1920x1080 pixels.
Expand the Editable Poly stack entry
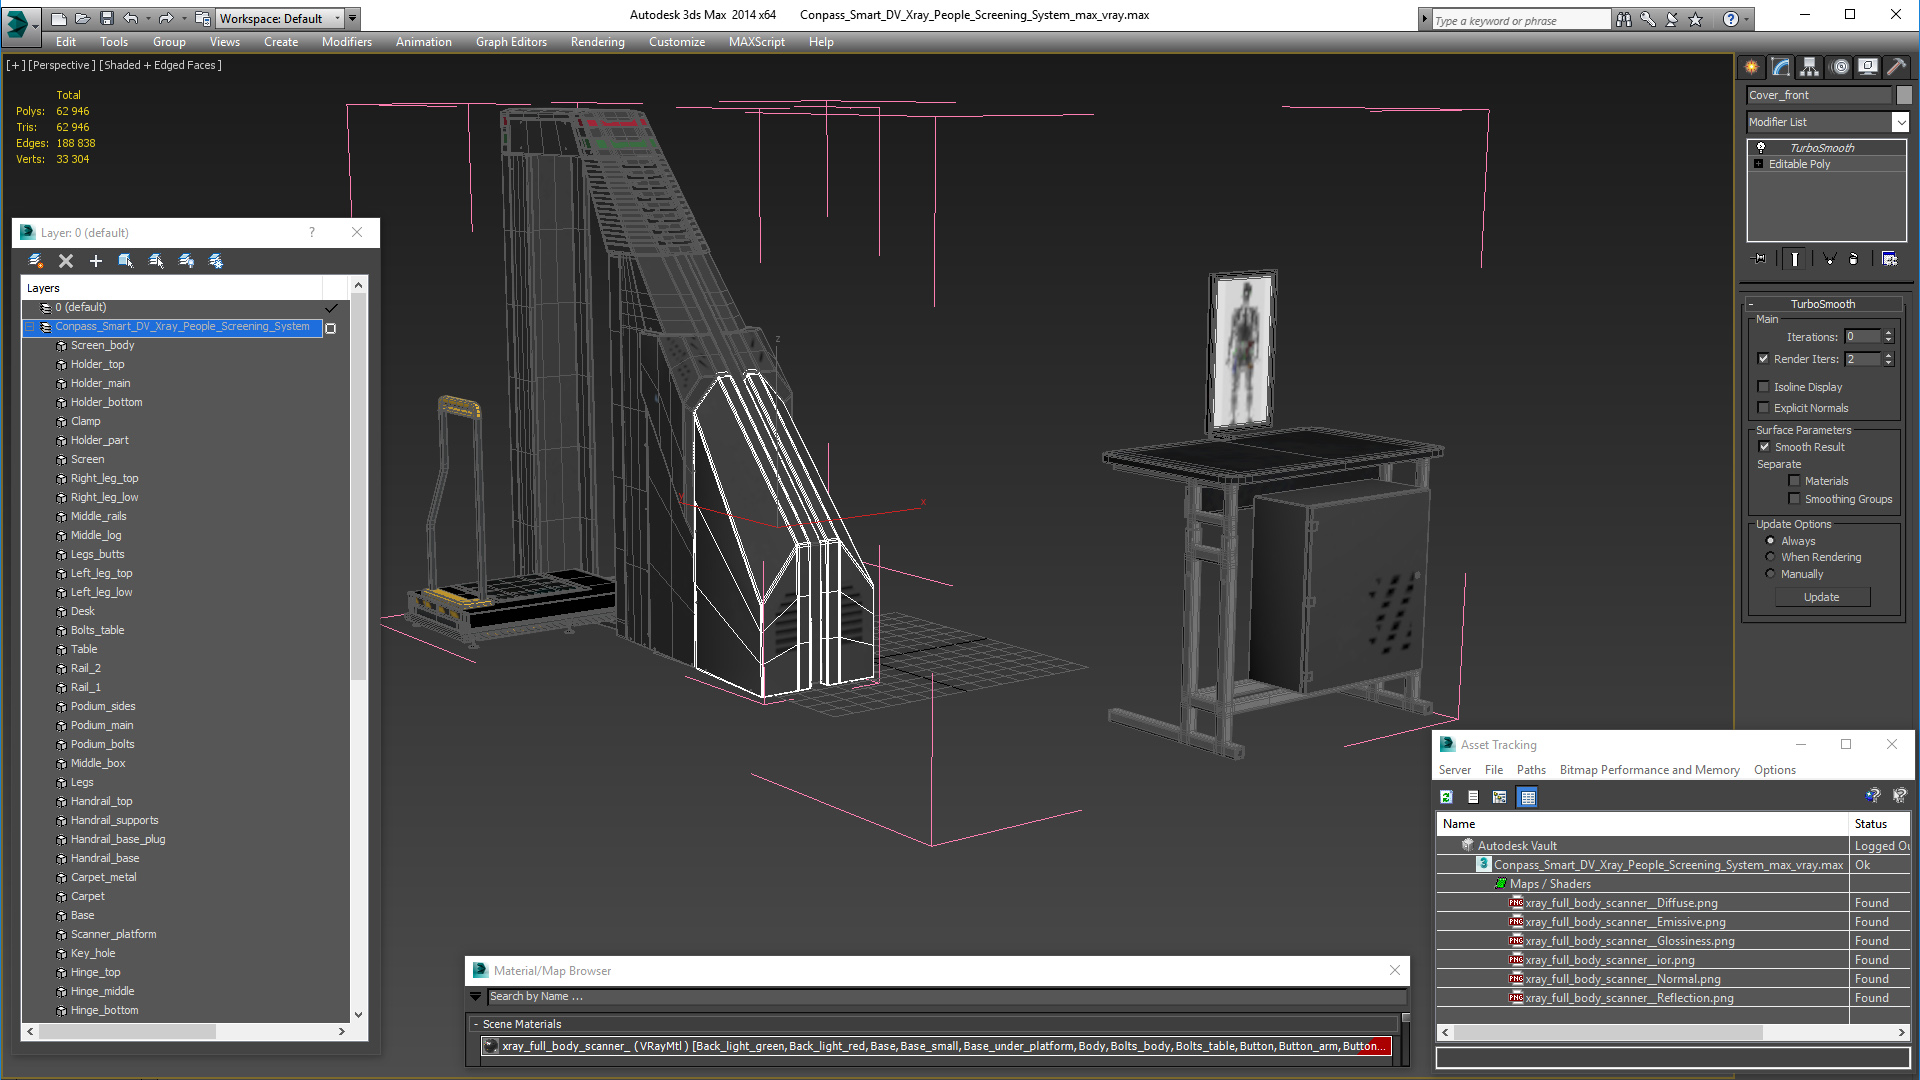(x=1758, y=164)
